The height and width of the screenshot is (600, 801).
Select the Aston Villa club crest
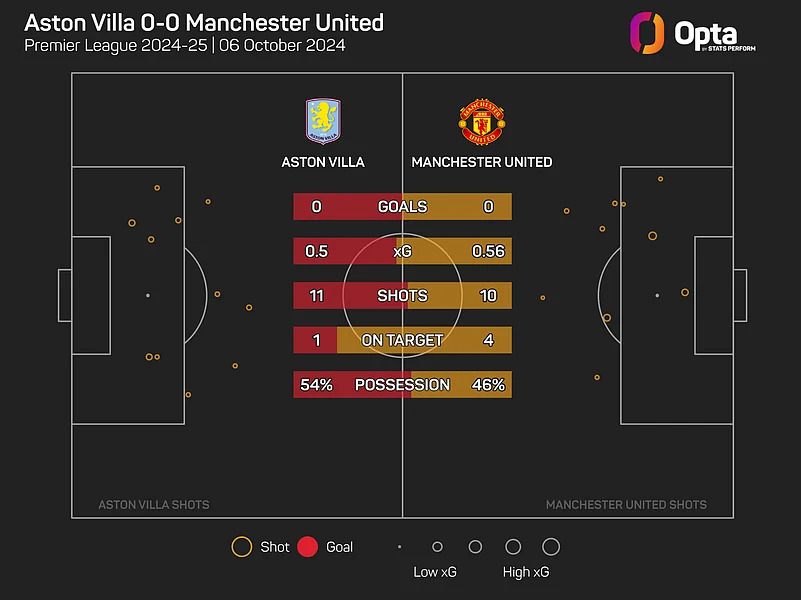point(322,121)
